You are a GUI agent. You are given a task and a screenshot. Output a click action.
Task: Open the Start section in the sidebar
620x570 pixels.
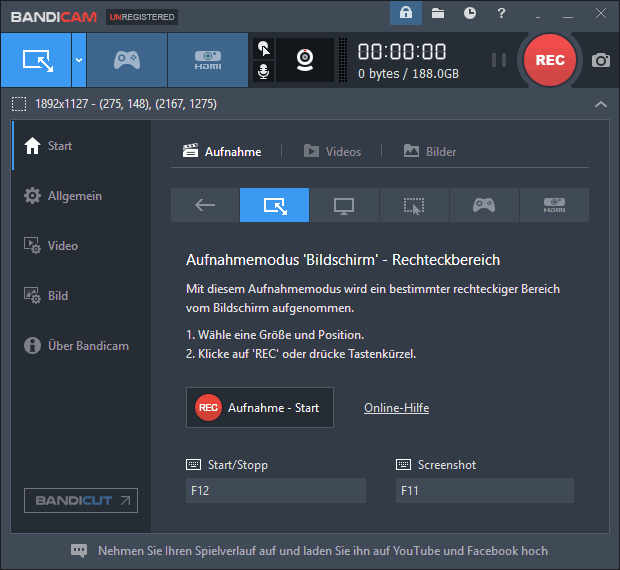click(81, 146)
